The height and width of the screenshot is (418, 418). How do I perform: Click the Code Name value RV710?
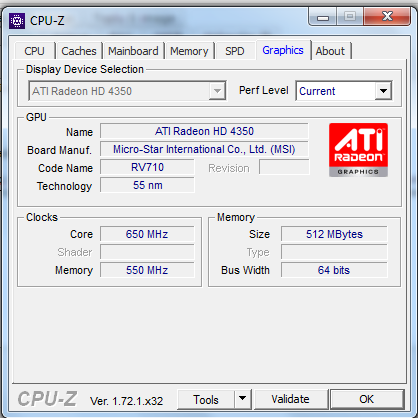147,167
